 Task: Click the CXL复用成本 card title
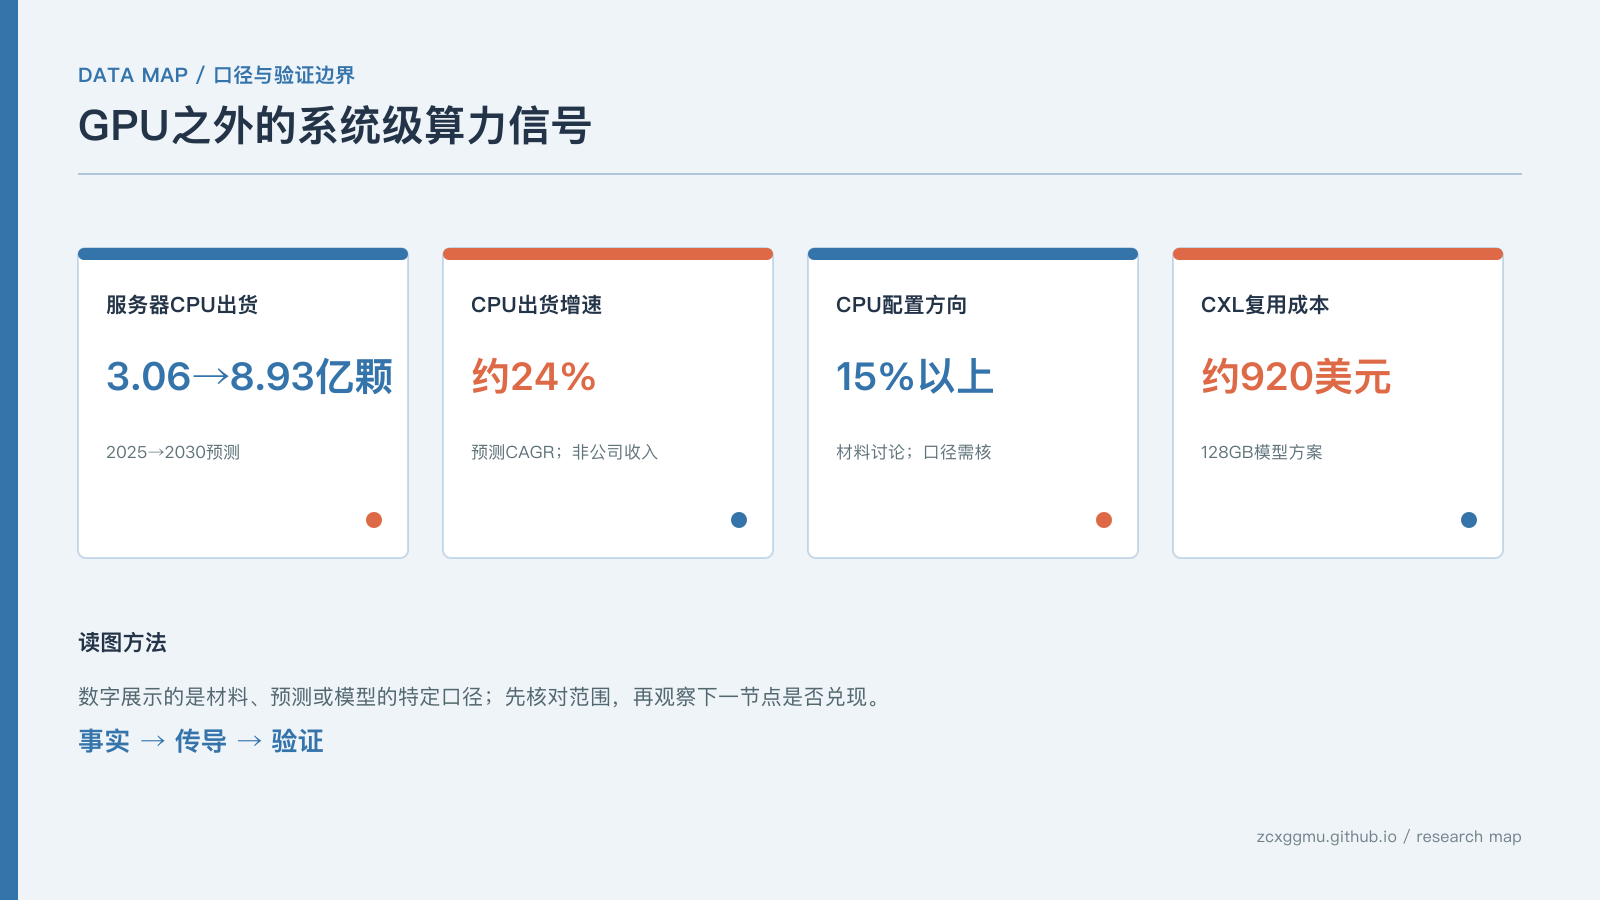pos(1265,305)
